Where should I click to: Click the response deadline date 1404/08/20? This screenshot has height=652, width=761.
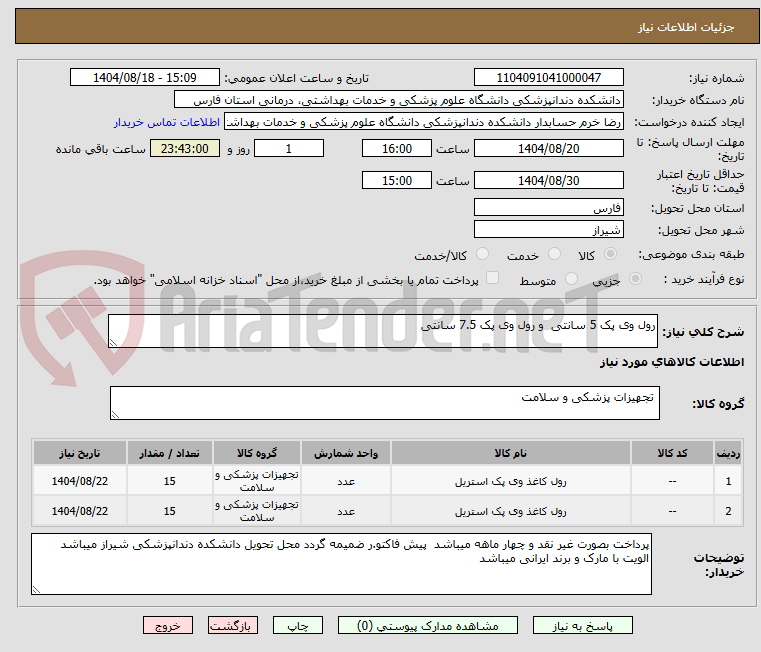pyautogui.click(x=548, y=149)
